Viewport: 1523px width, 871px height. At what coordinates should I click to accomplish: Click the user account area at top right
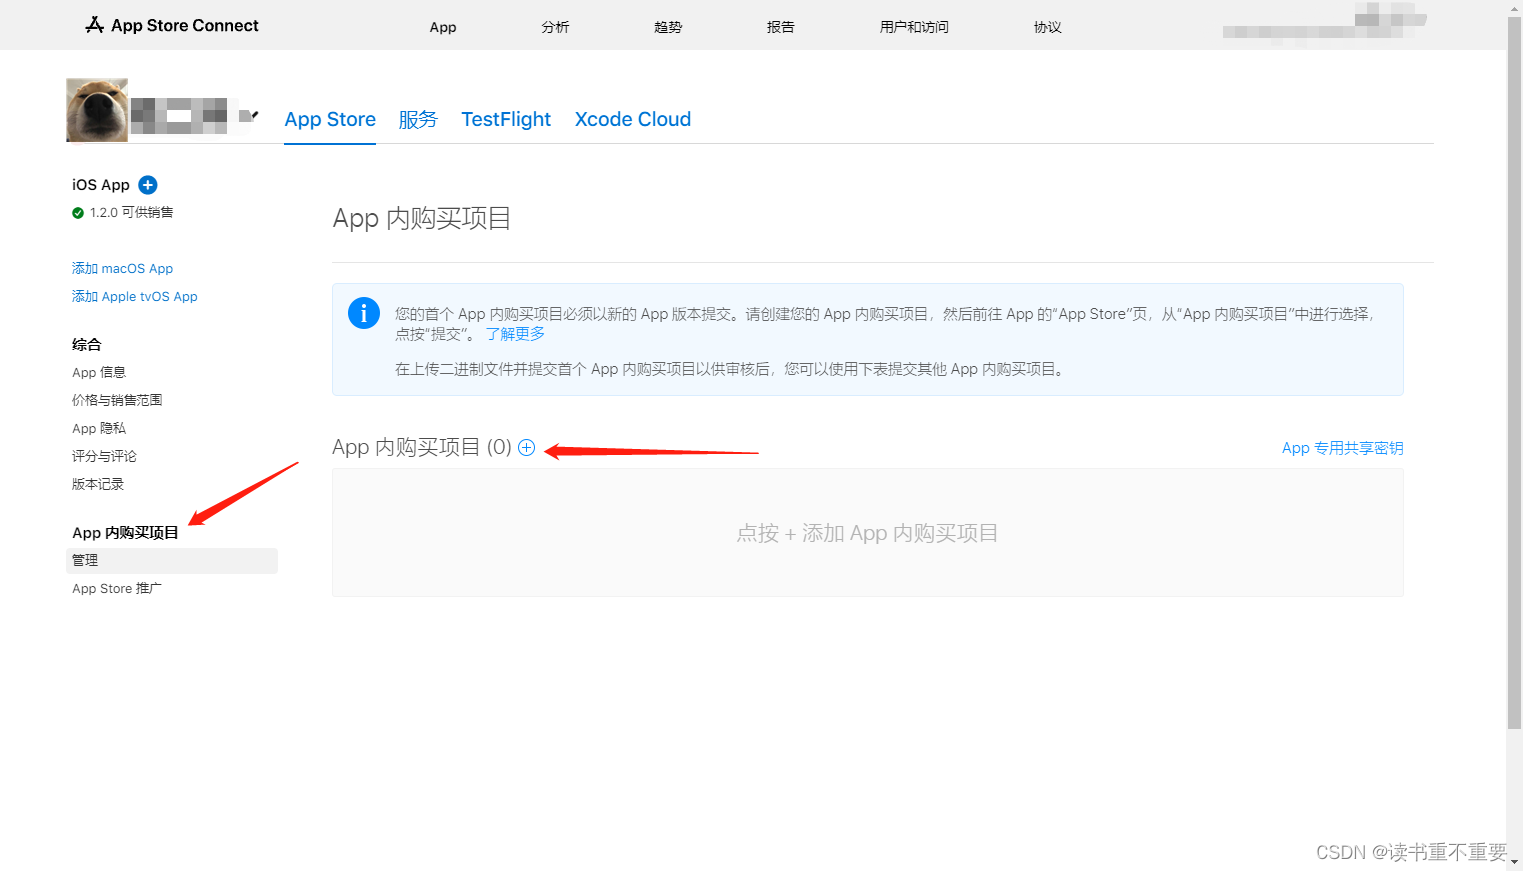click(1324, 22)
